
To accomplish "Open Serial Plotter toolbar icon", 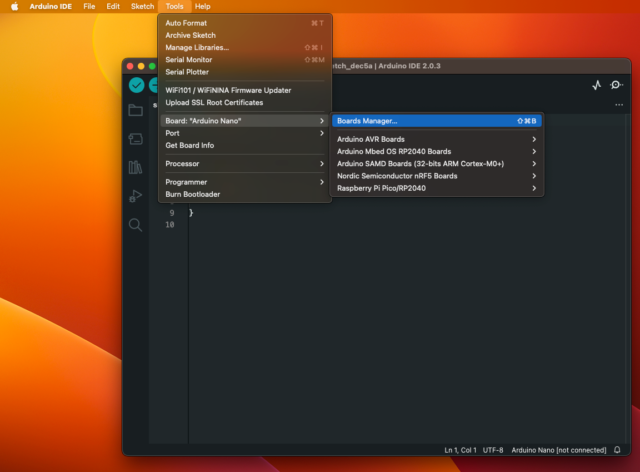I will click(597, 85).
